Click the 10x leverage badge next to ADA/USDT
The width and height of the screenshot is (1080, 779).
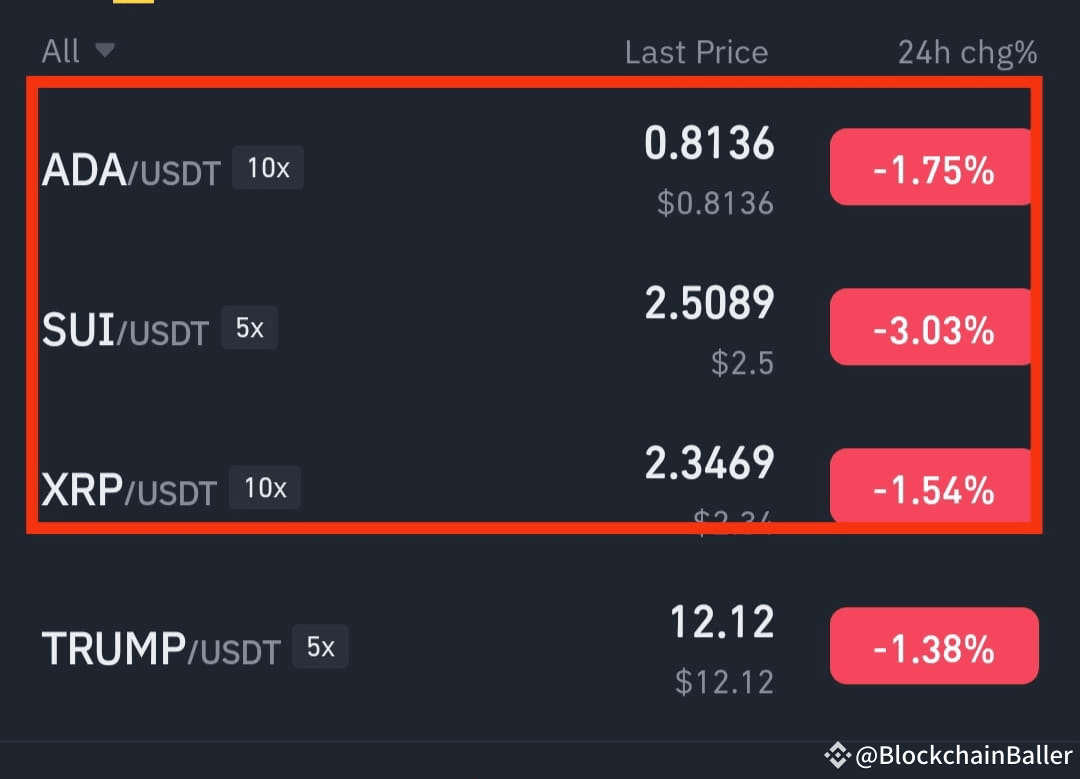click(x=267, y=167)
